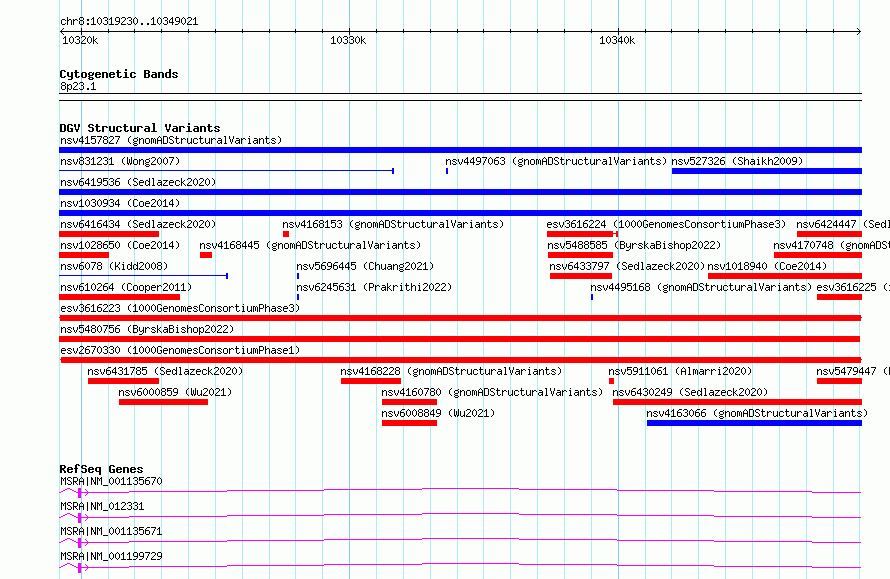The image size is (890, 579).
Task: Click the blue nsv527326 variant bar
Action: [767, 171]
